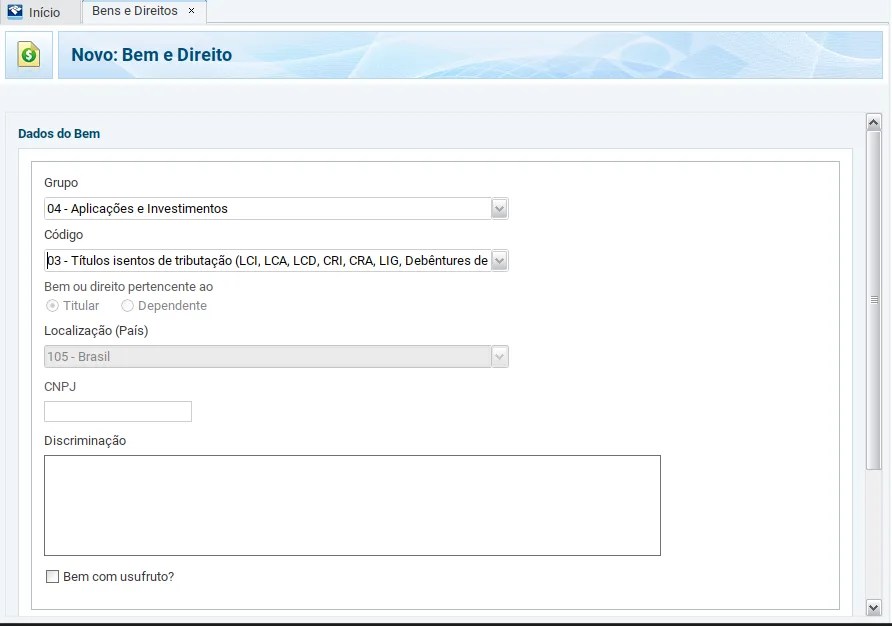Click the green dollar document icon
Screen dimensions: 892x626
(29, 55)
